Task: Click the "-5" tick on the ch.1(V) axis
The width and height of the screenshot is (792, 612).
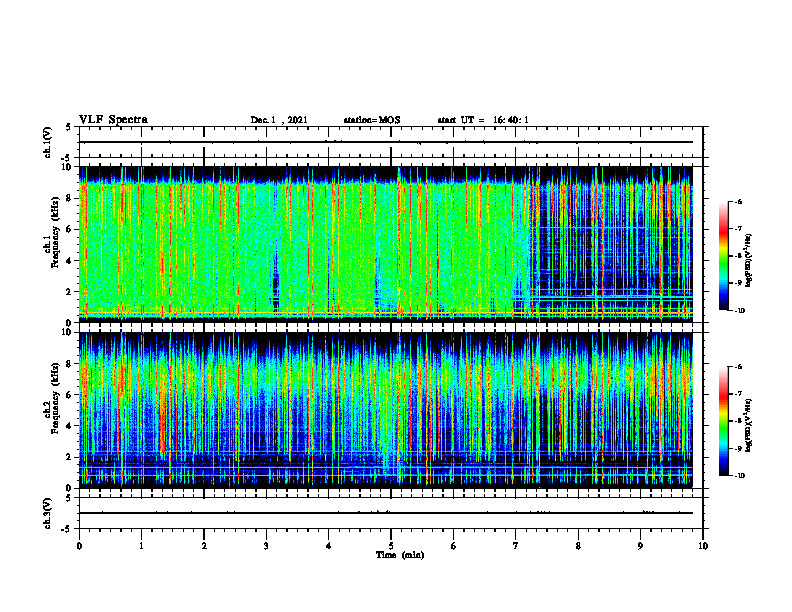Action: click(67, 158)
